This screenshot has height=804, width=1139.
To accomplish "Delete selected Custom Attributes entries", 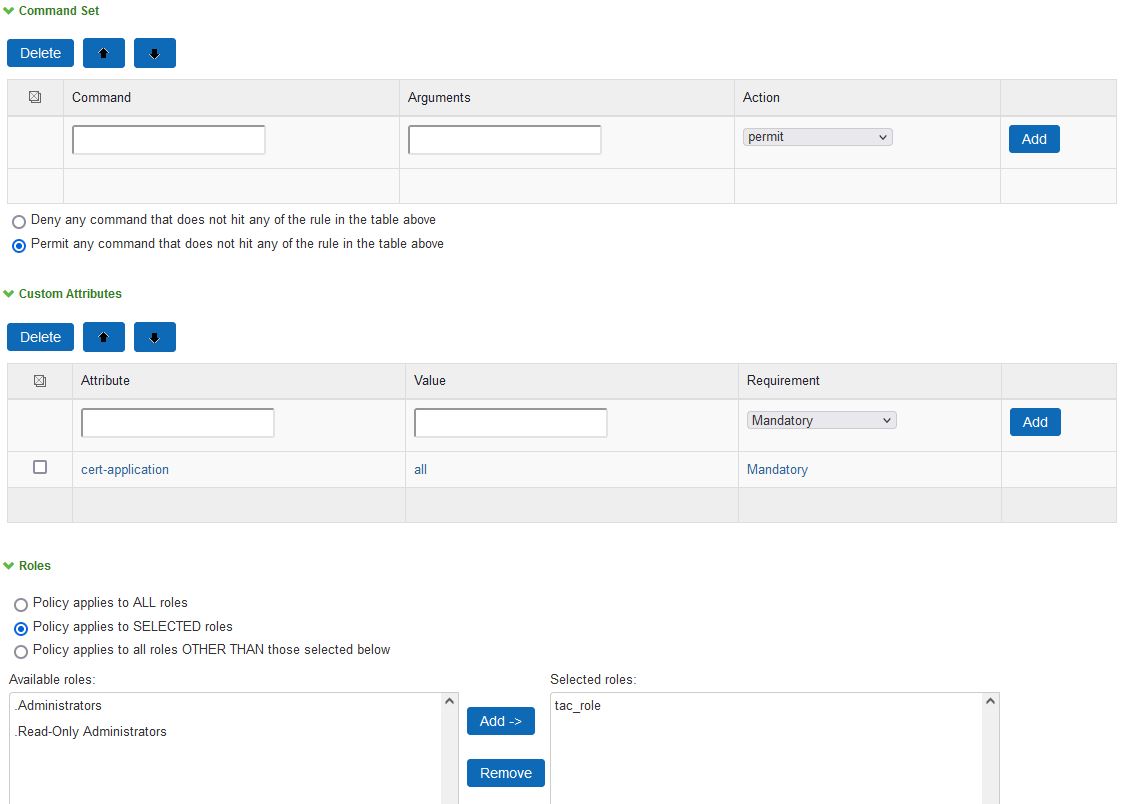I will (41, 337).
